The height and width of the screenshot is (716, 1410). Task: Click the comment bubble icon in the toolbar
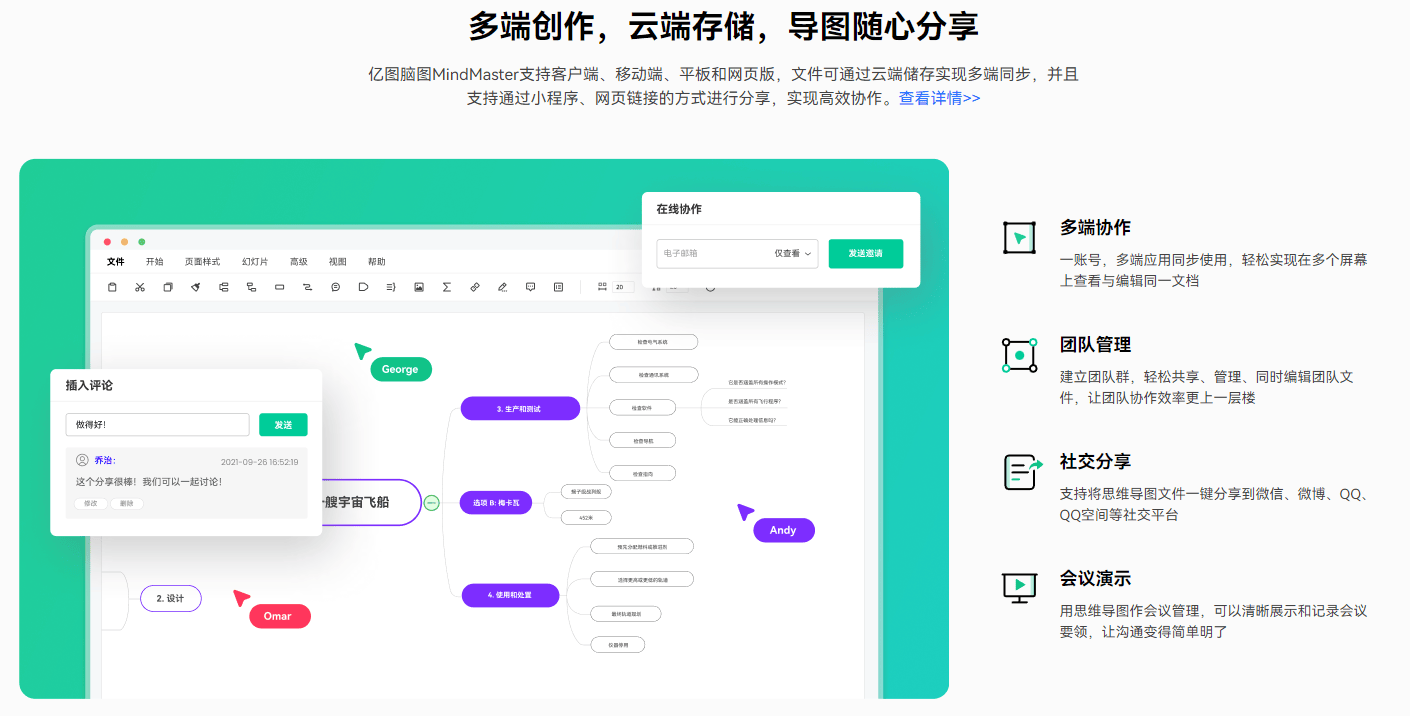530,287
